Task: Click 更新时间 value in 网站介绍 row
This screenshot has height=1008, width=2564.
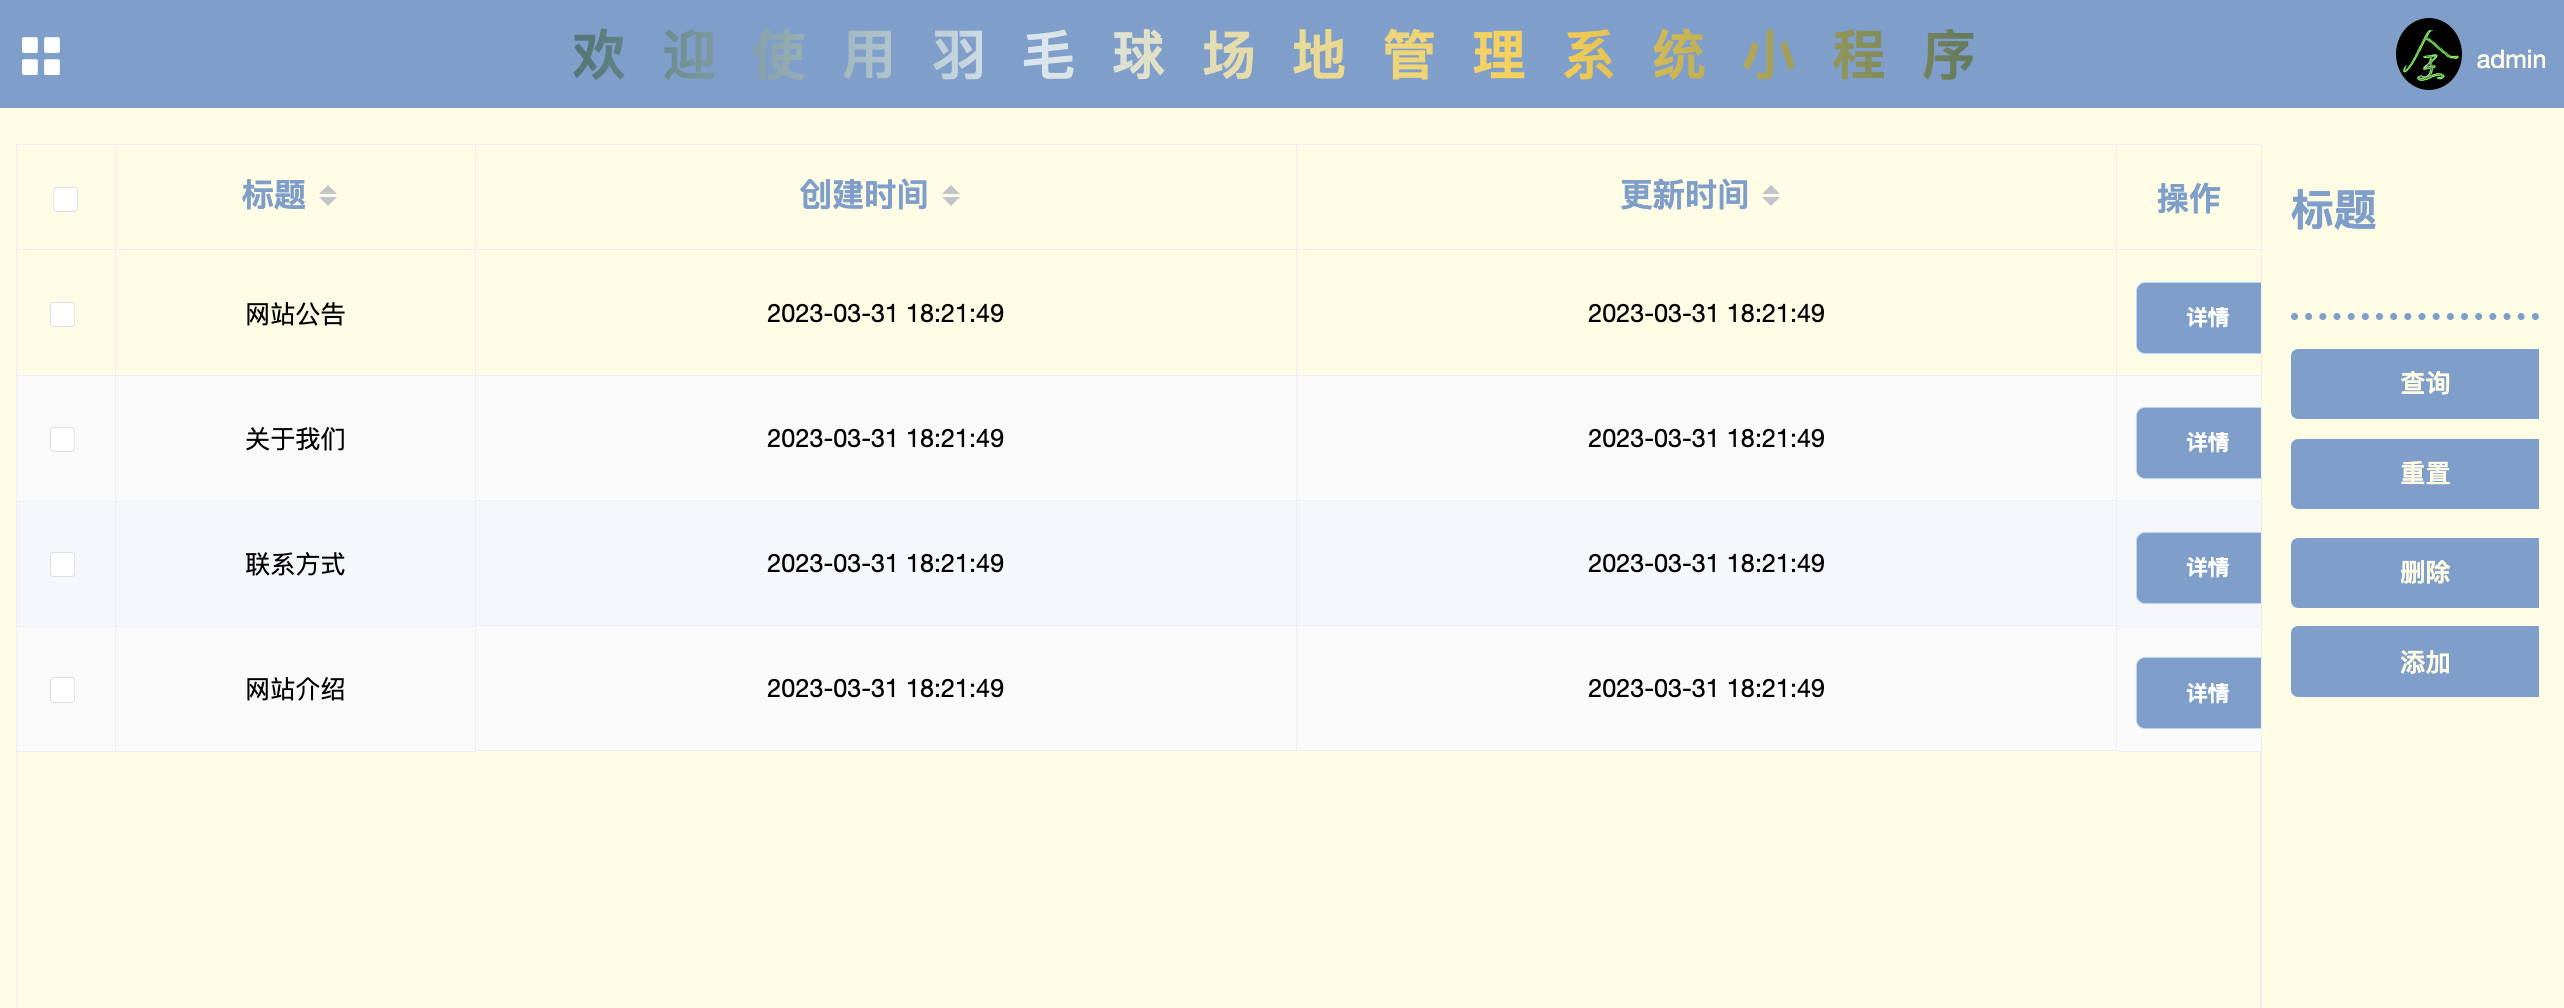Action: (x=1706, y=688)
